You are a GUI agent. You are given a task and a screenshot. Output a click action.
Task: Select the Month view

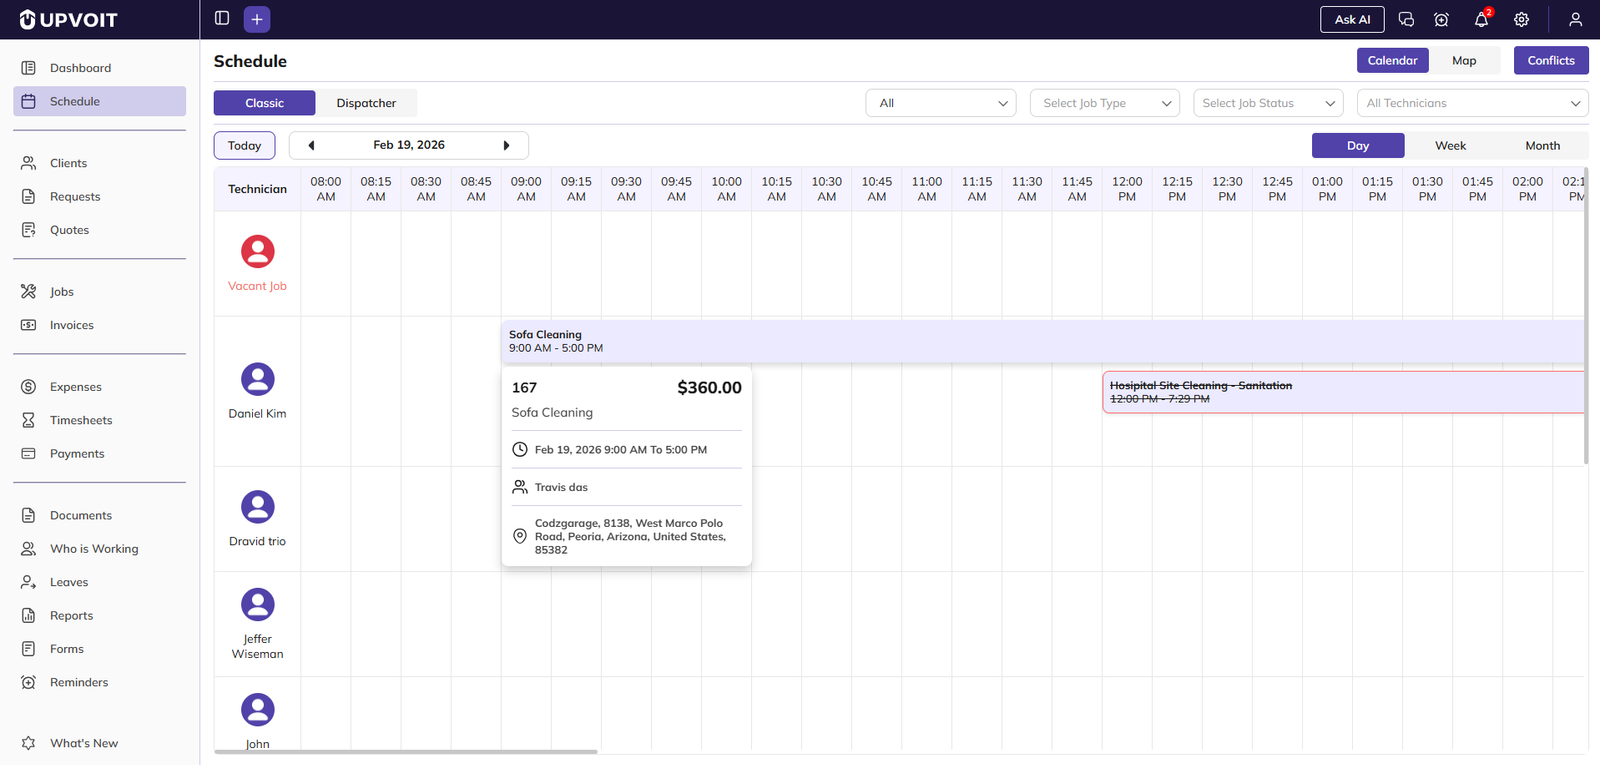[1542, 145]
